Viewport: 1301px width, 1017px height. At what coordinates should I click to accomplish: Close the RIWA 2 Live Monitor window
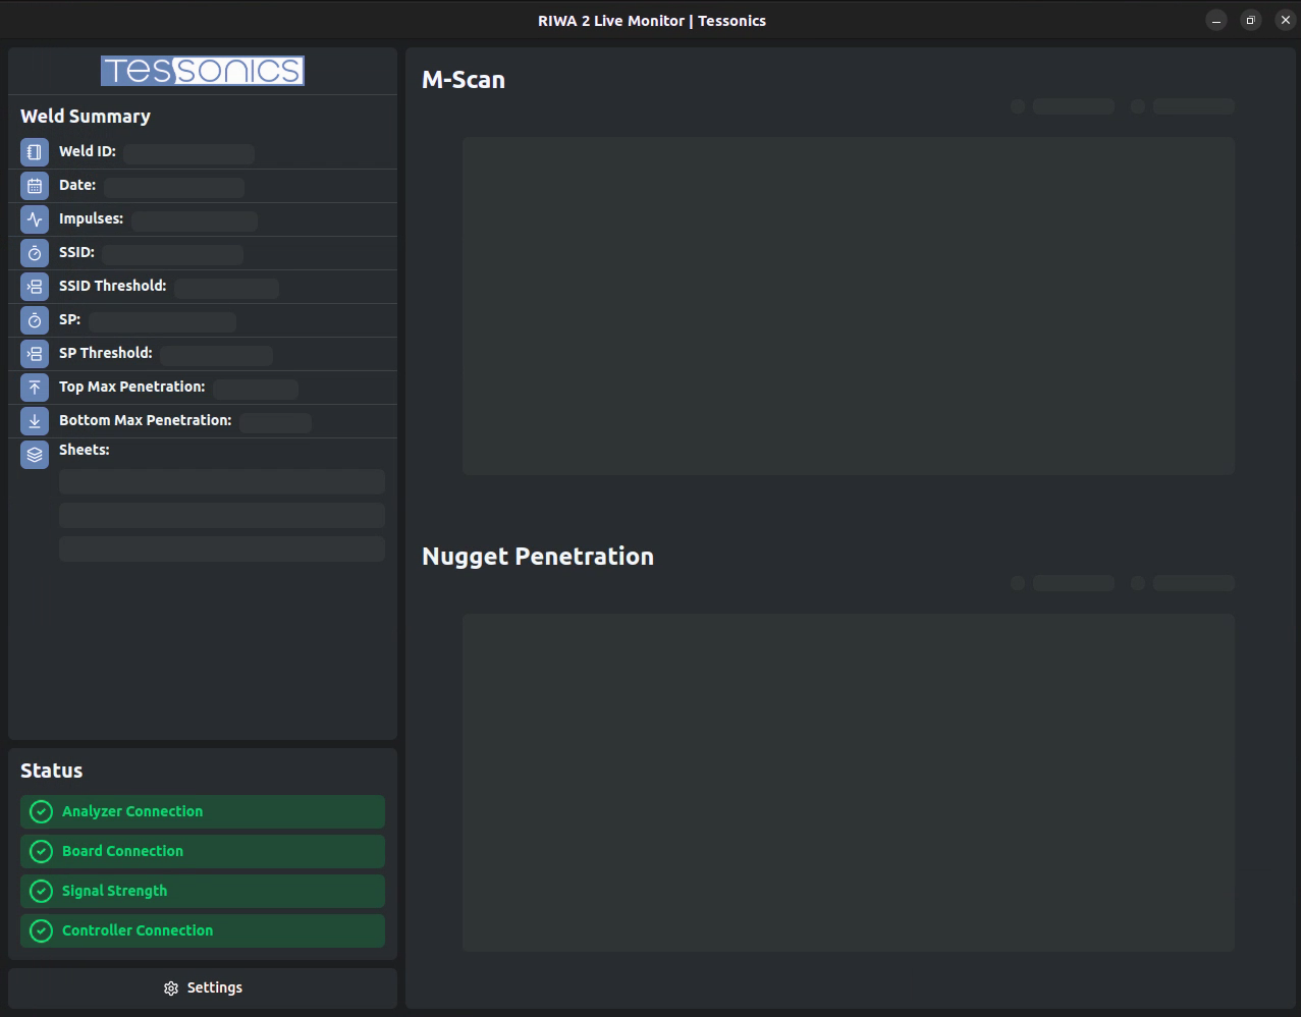pos(1285,20)
